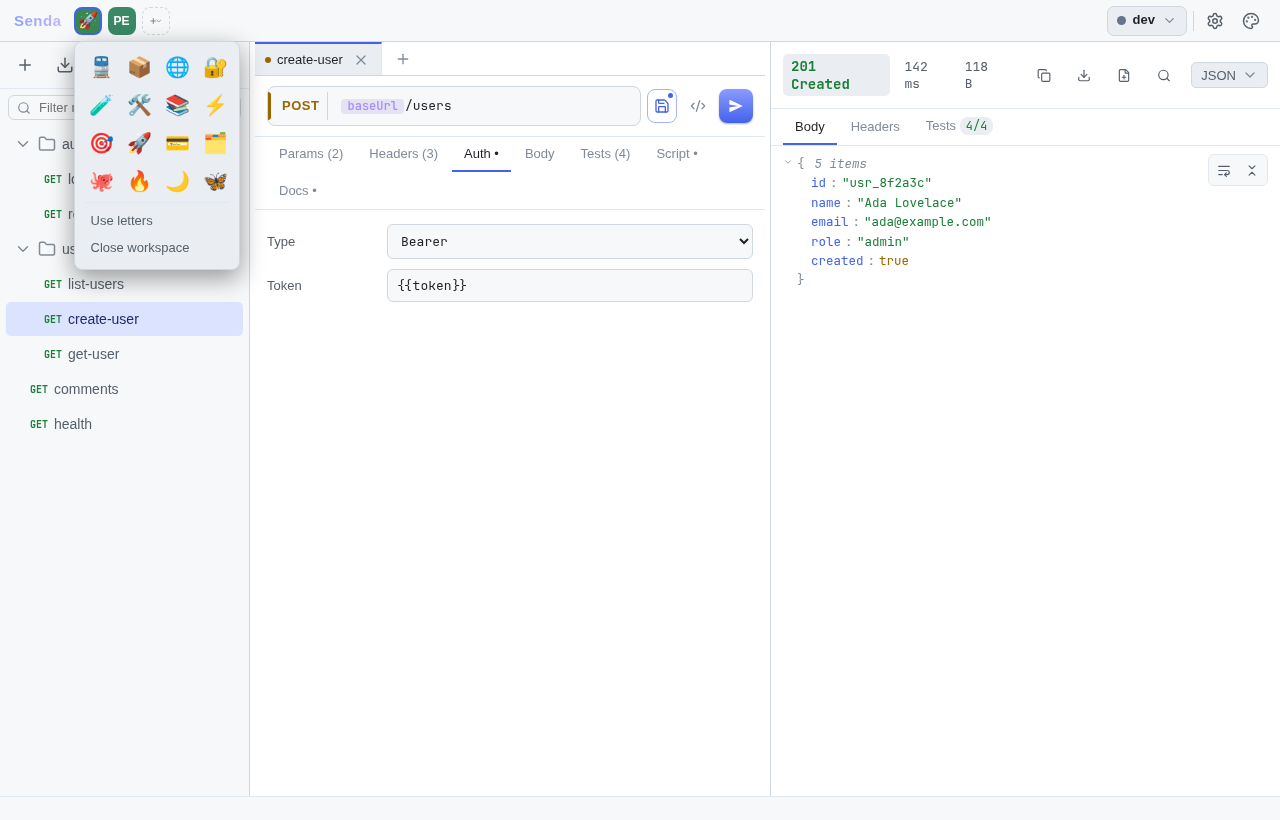1280x820 pixels.
Task: Pick the bullseye target emoji icon
Action: (x=101, y=143)
